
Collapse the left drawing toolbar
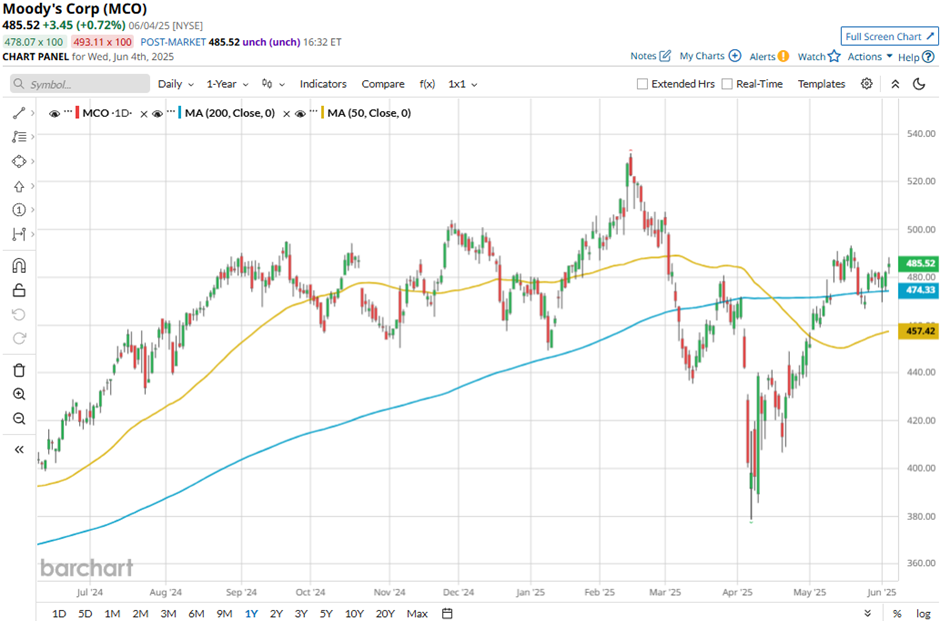click(19, 450)
